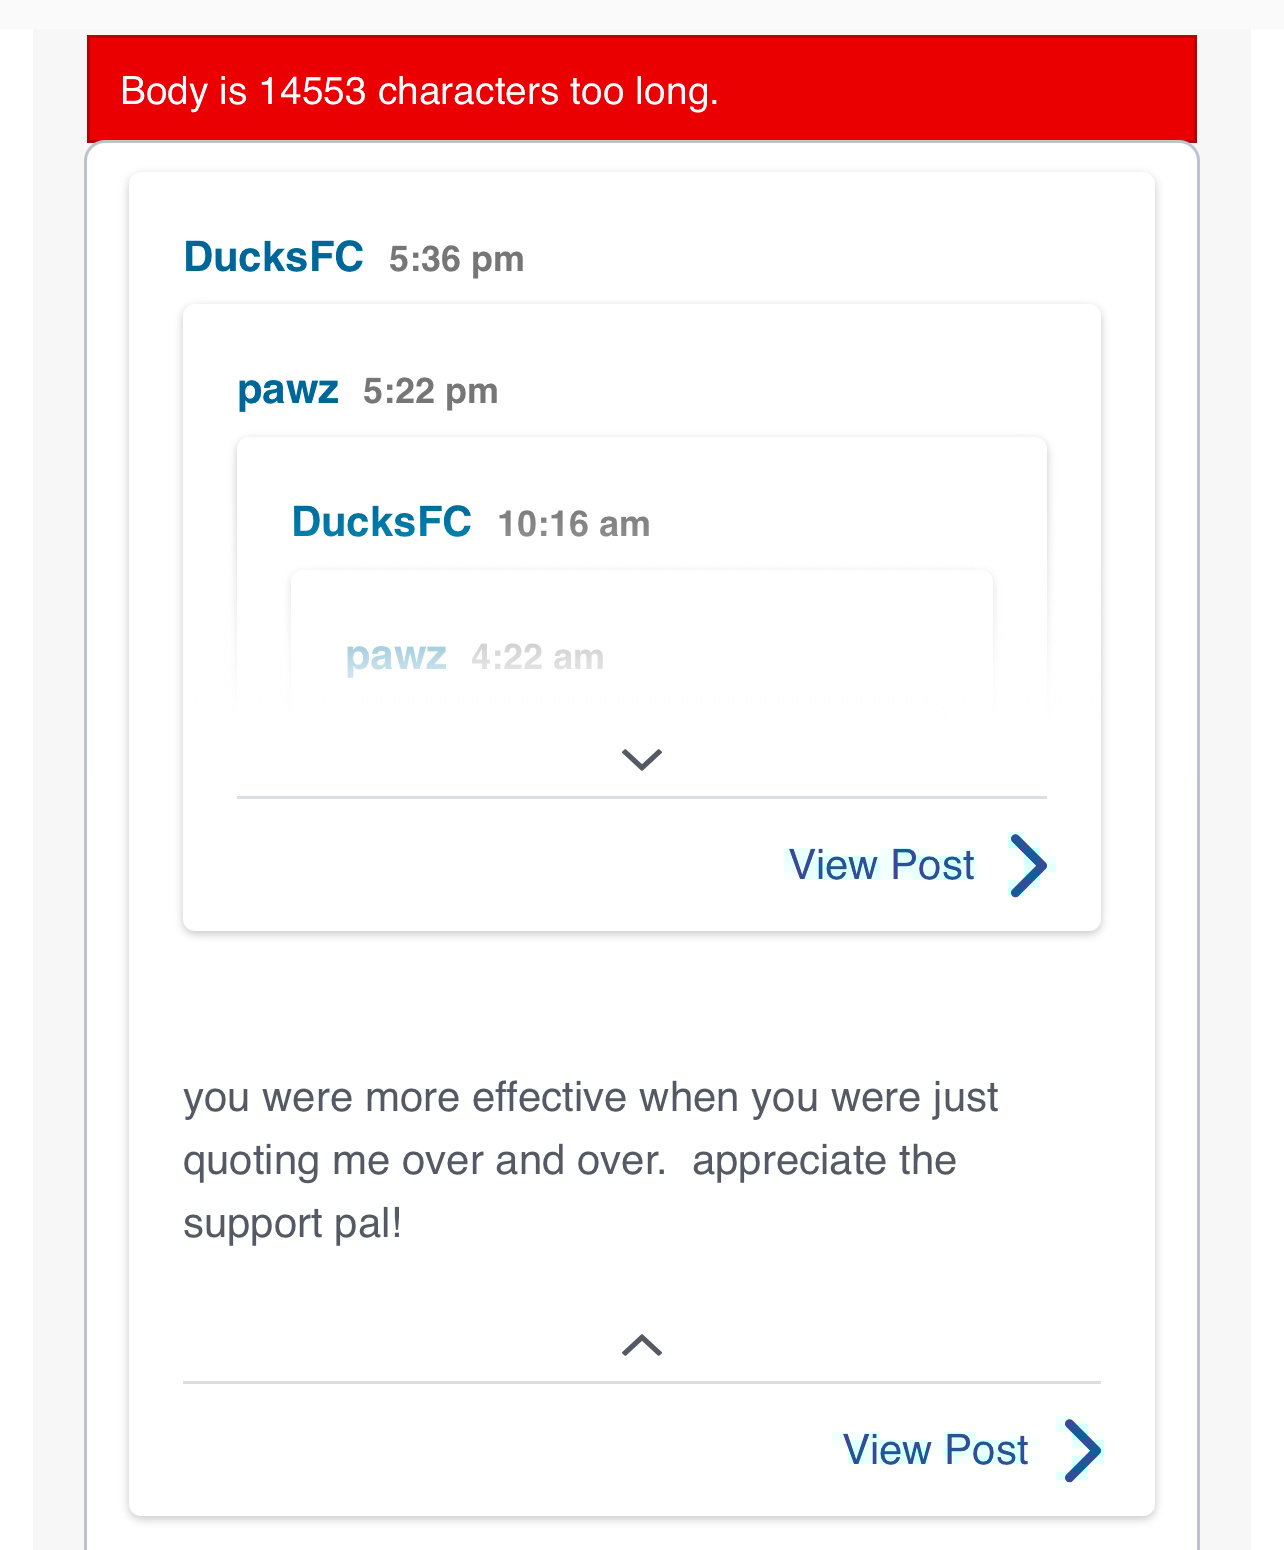Collapse the quoted post with the up chevron
Screen dimensions: 1284x1550
[x=641, y=1346]
